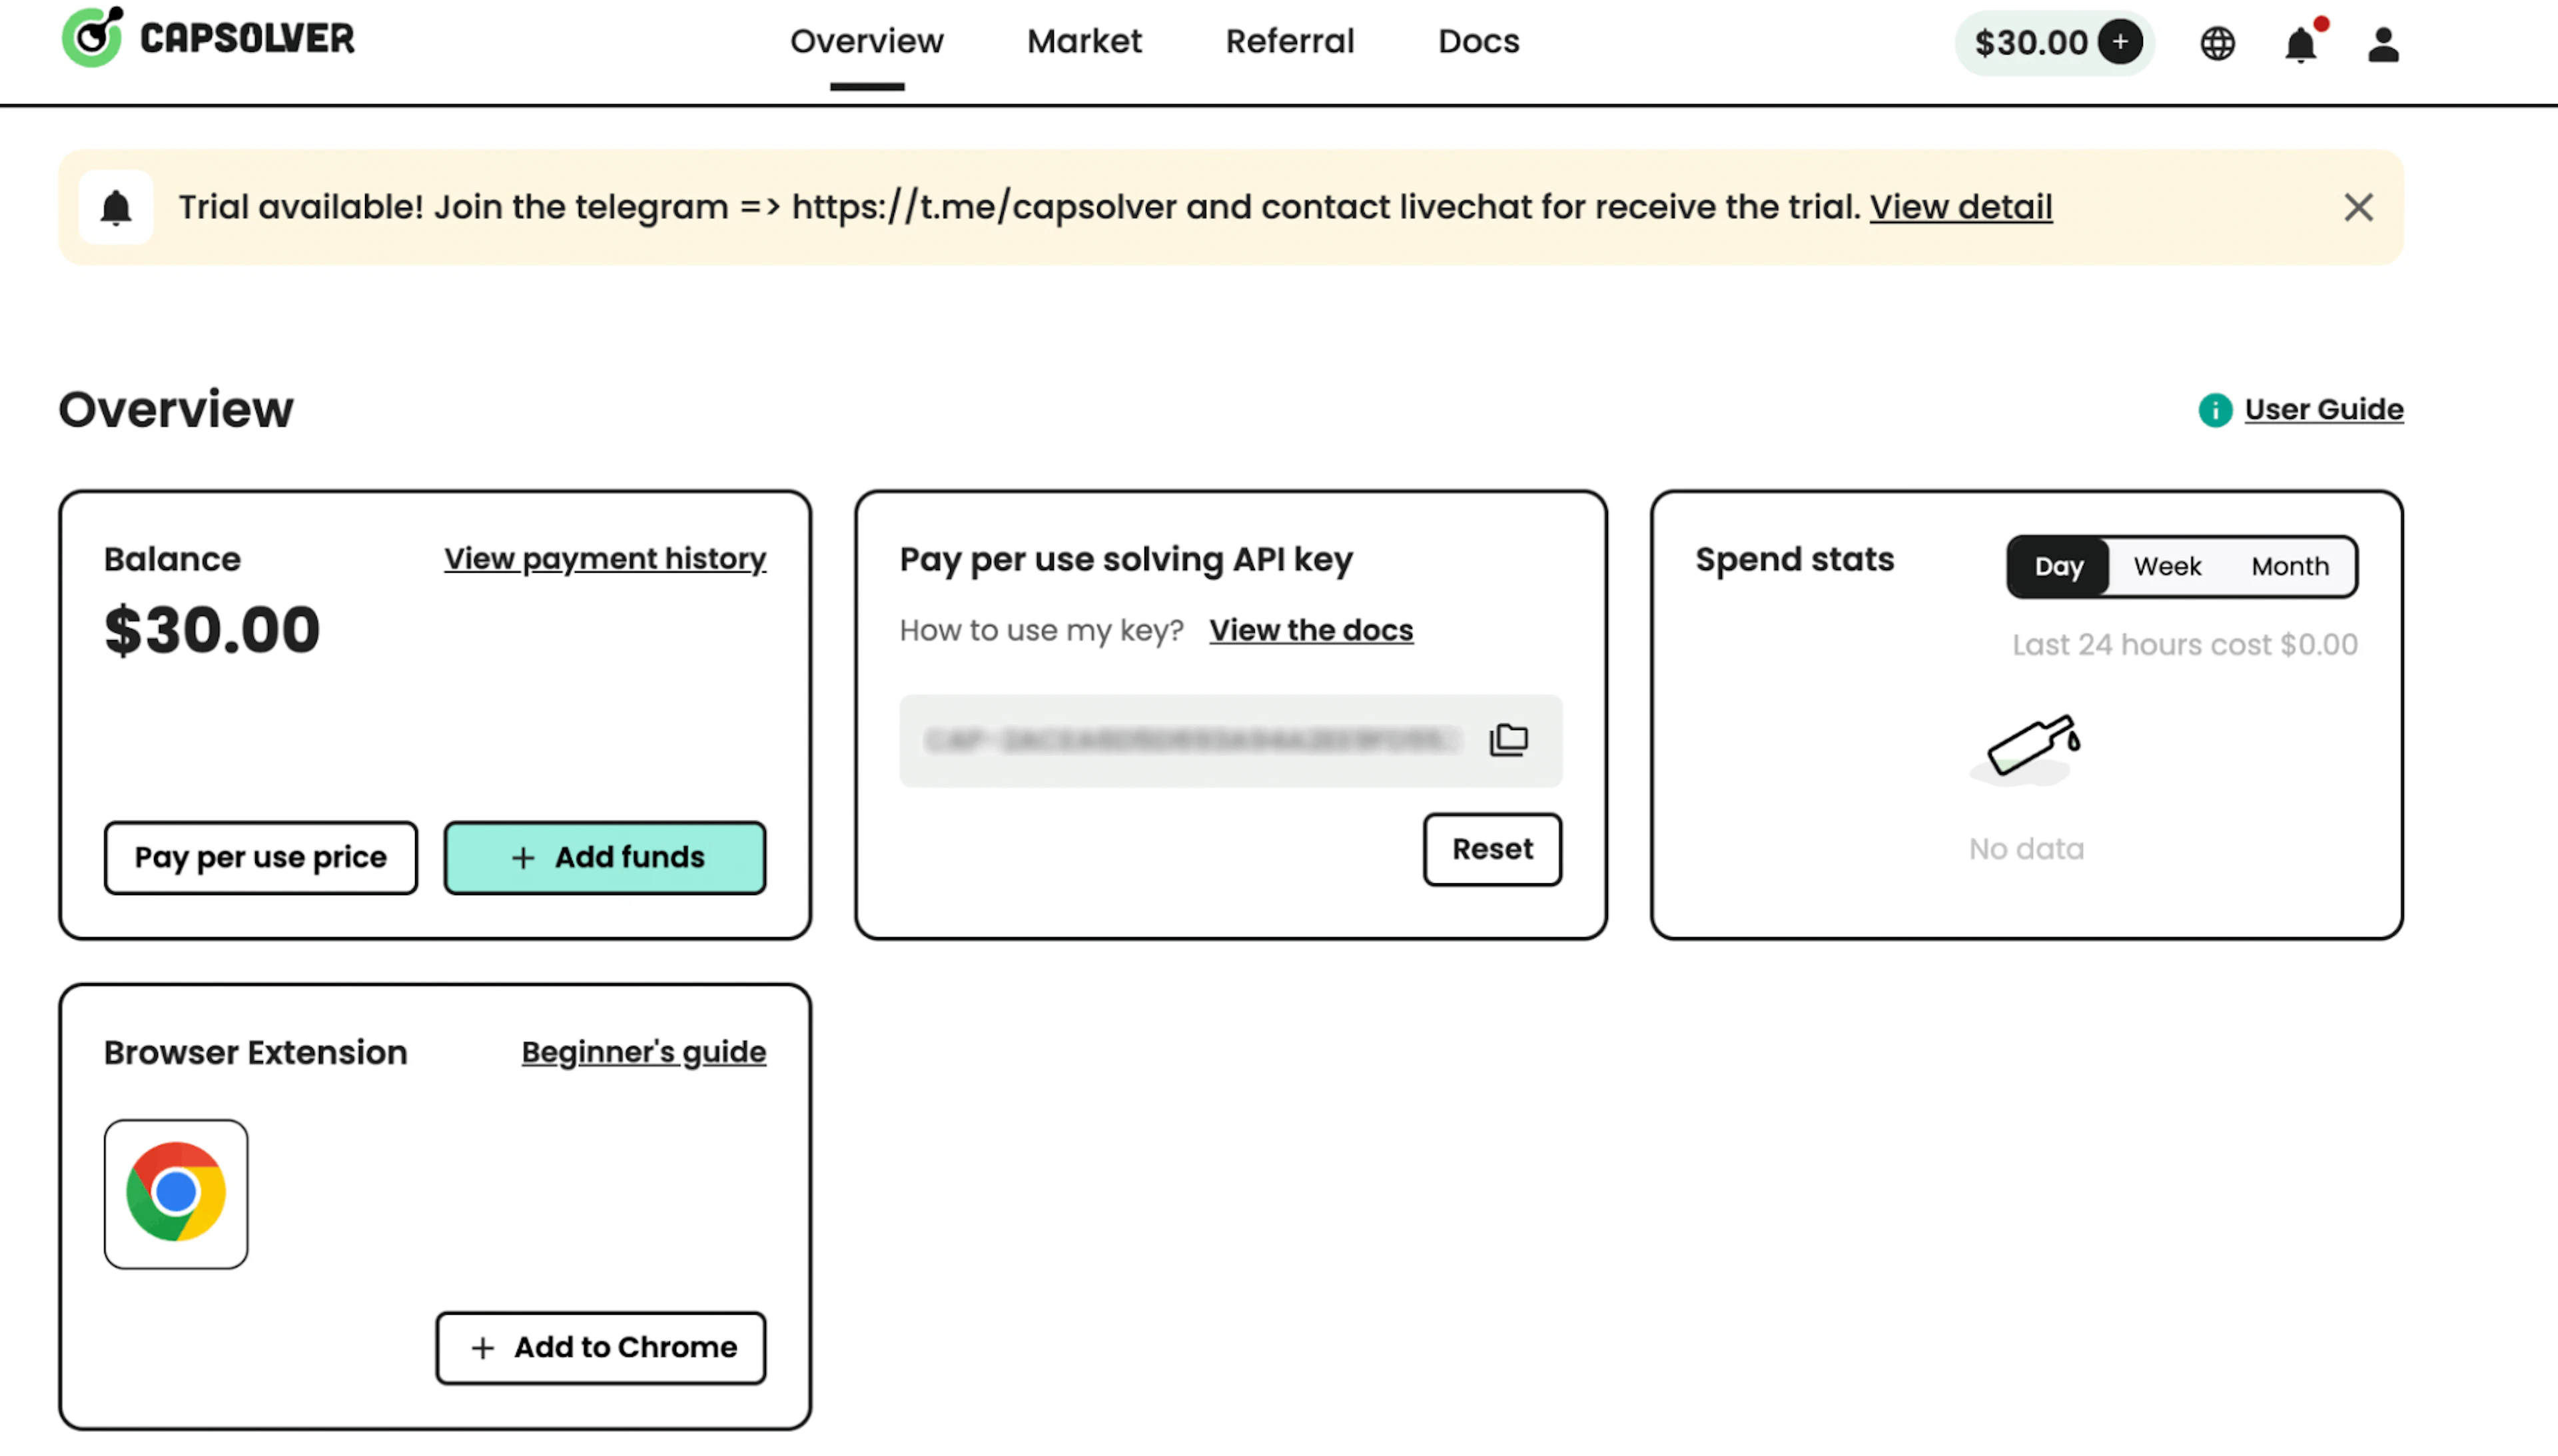This screenshot has width=2558, height=1456.
Task: Click Add to Chrome button
Action: tap(601, 1348)
